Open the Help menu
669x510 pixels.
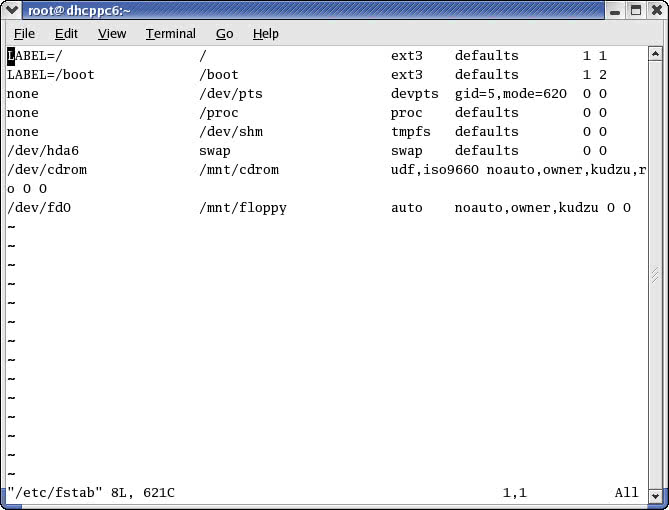265,34
